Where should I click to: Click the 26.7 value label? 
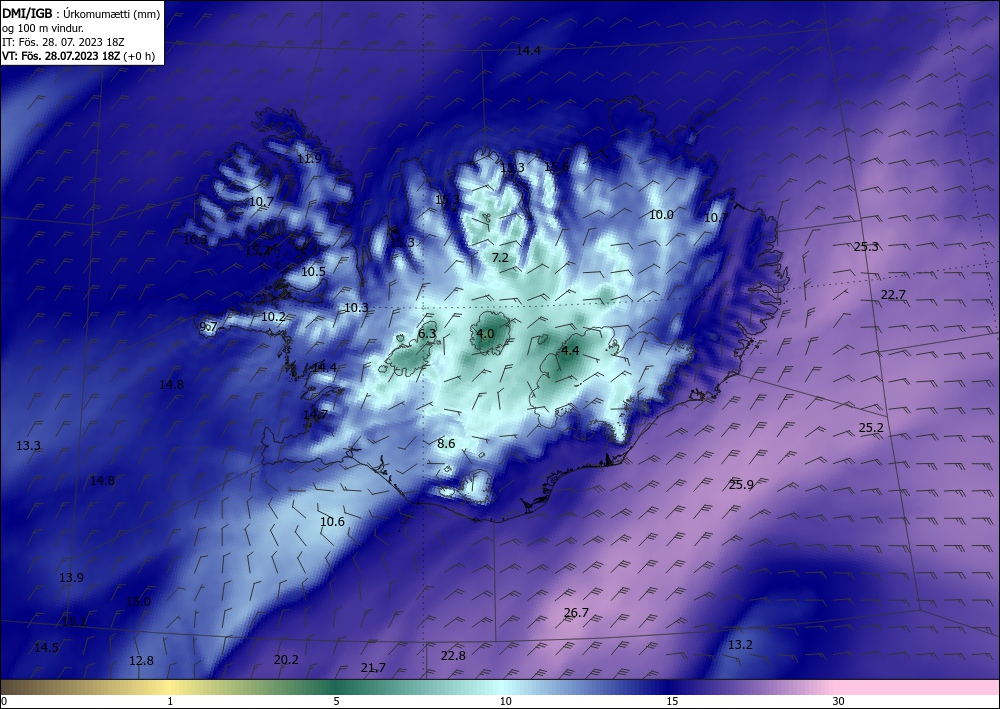tap(576, 613)
